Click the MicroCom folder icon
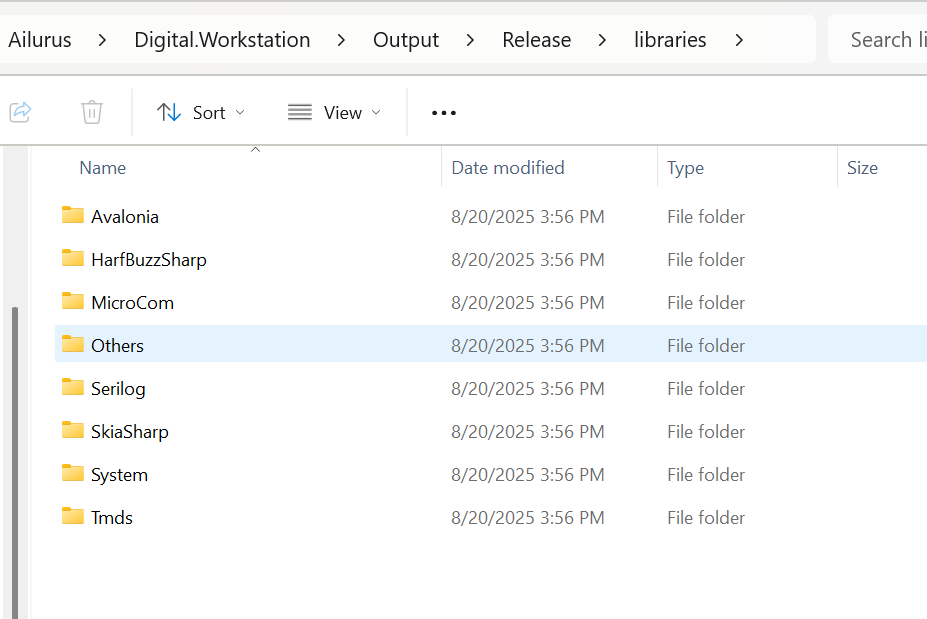This screenshot has width=927, height=619. 73,302
